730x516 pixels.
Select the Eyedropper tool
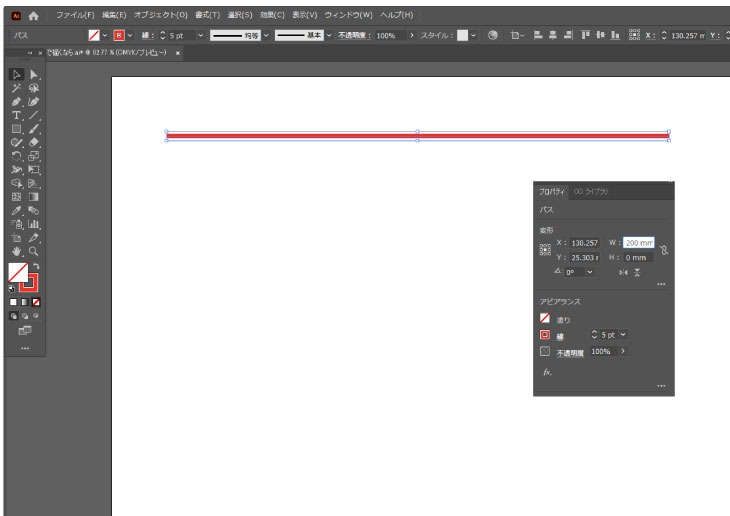click(17, 211)
